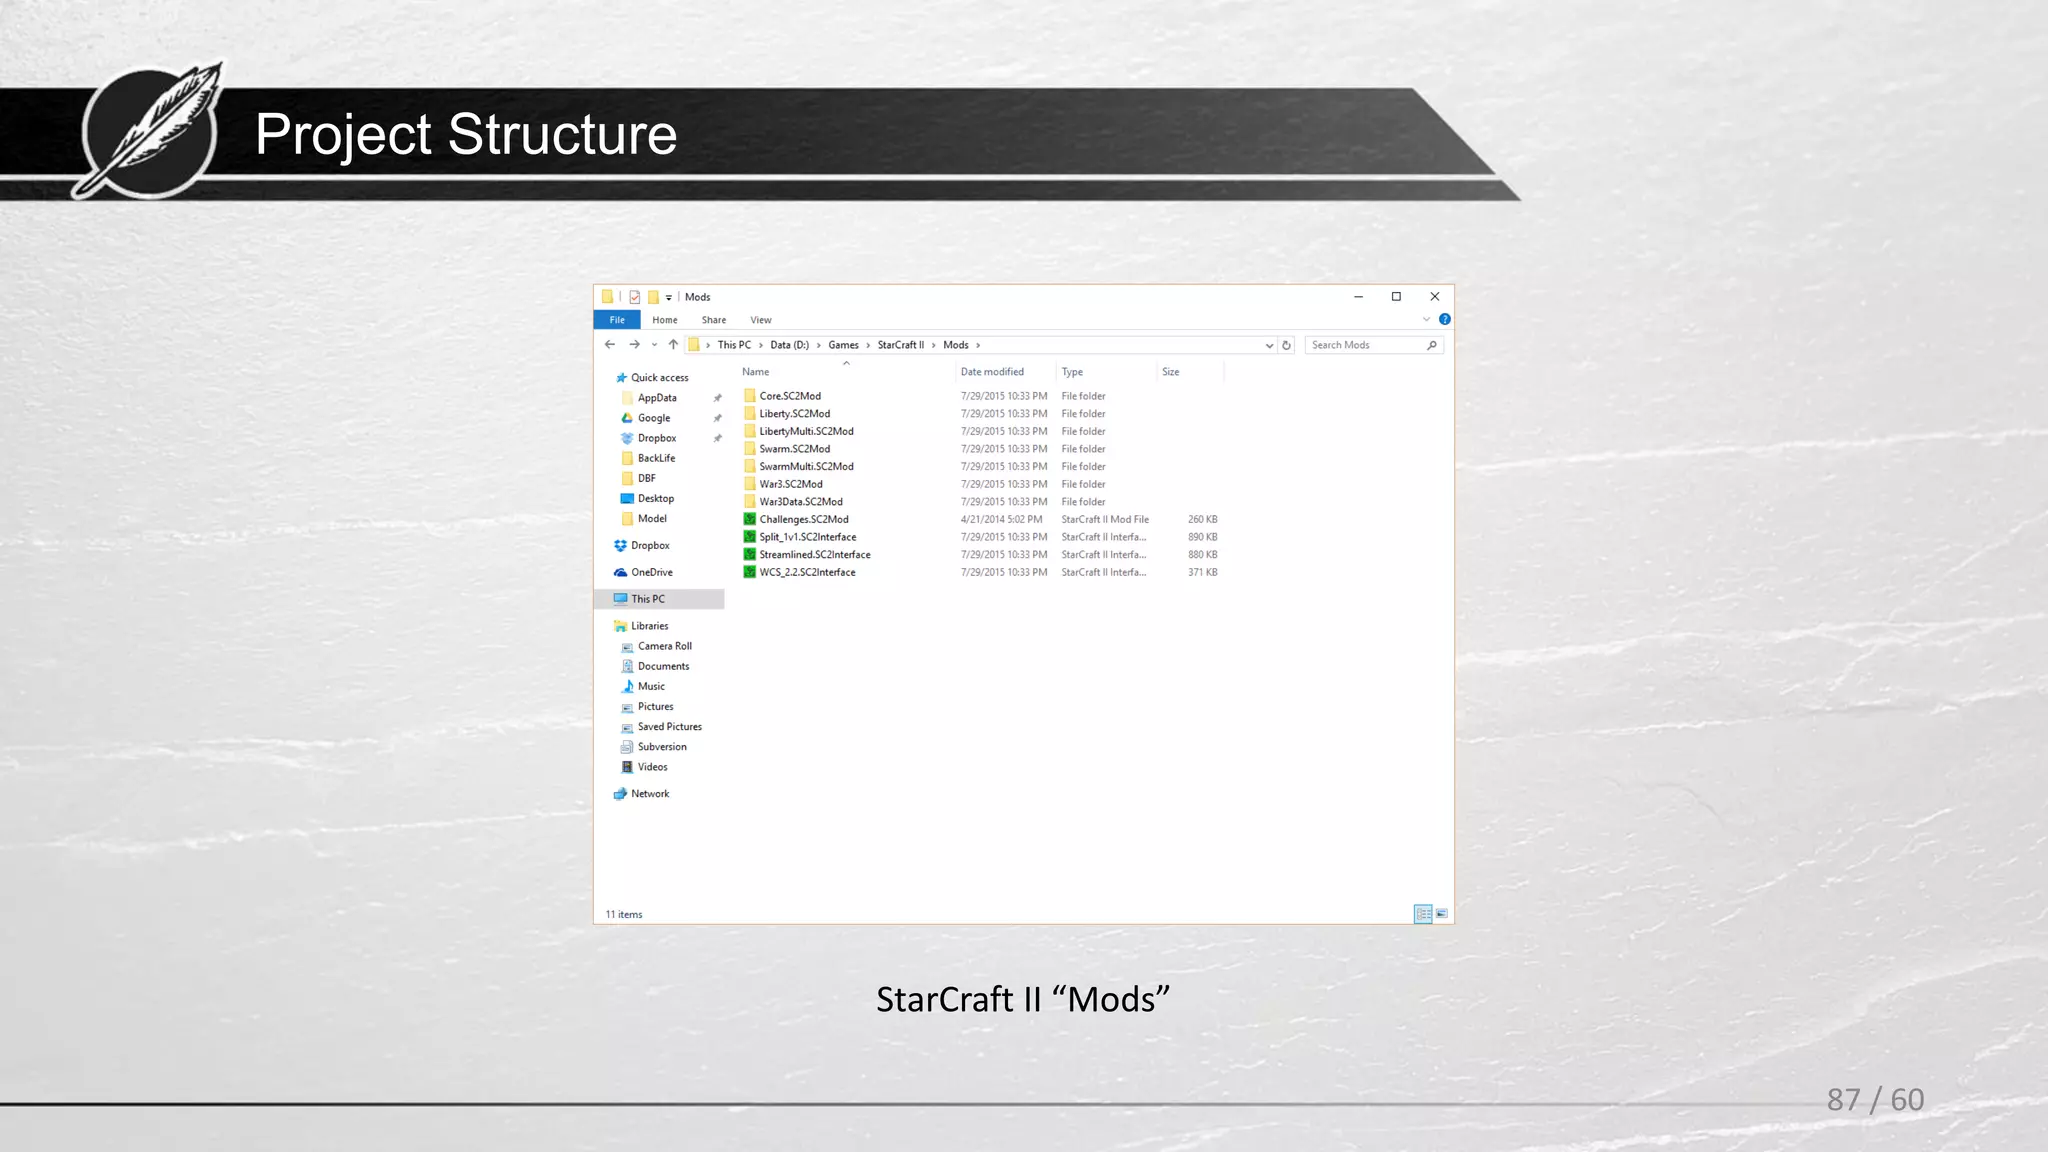Select the War3.SC2Mod folder icon

(x=750, y=484)
